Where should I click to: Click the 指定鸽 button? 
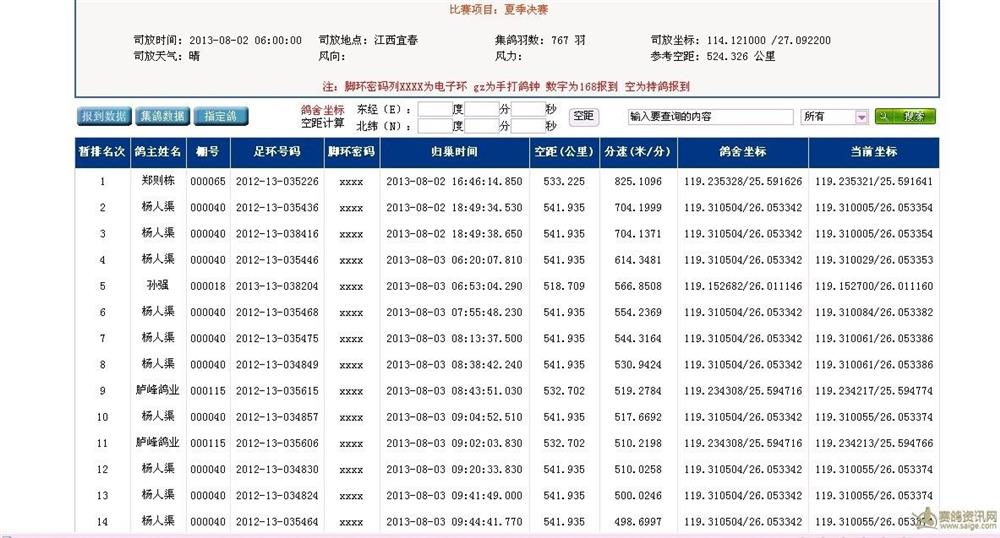pyautogui.click(x=221, y=116)
